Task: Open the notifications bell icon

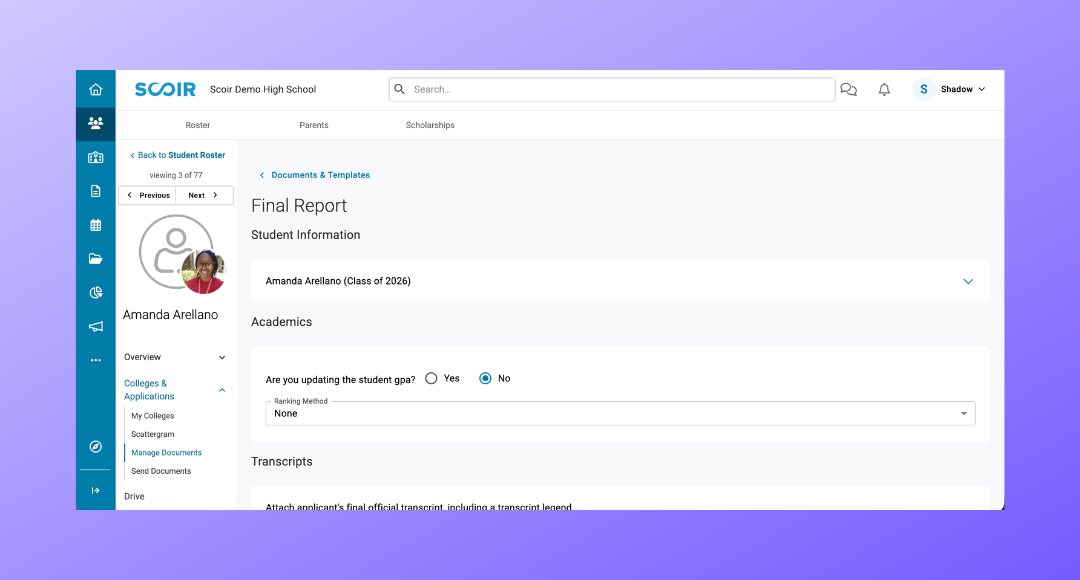Action: [x=884, y=89]
